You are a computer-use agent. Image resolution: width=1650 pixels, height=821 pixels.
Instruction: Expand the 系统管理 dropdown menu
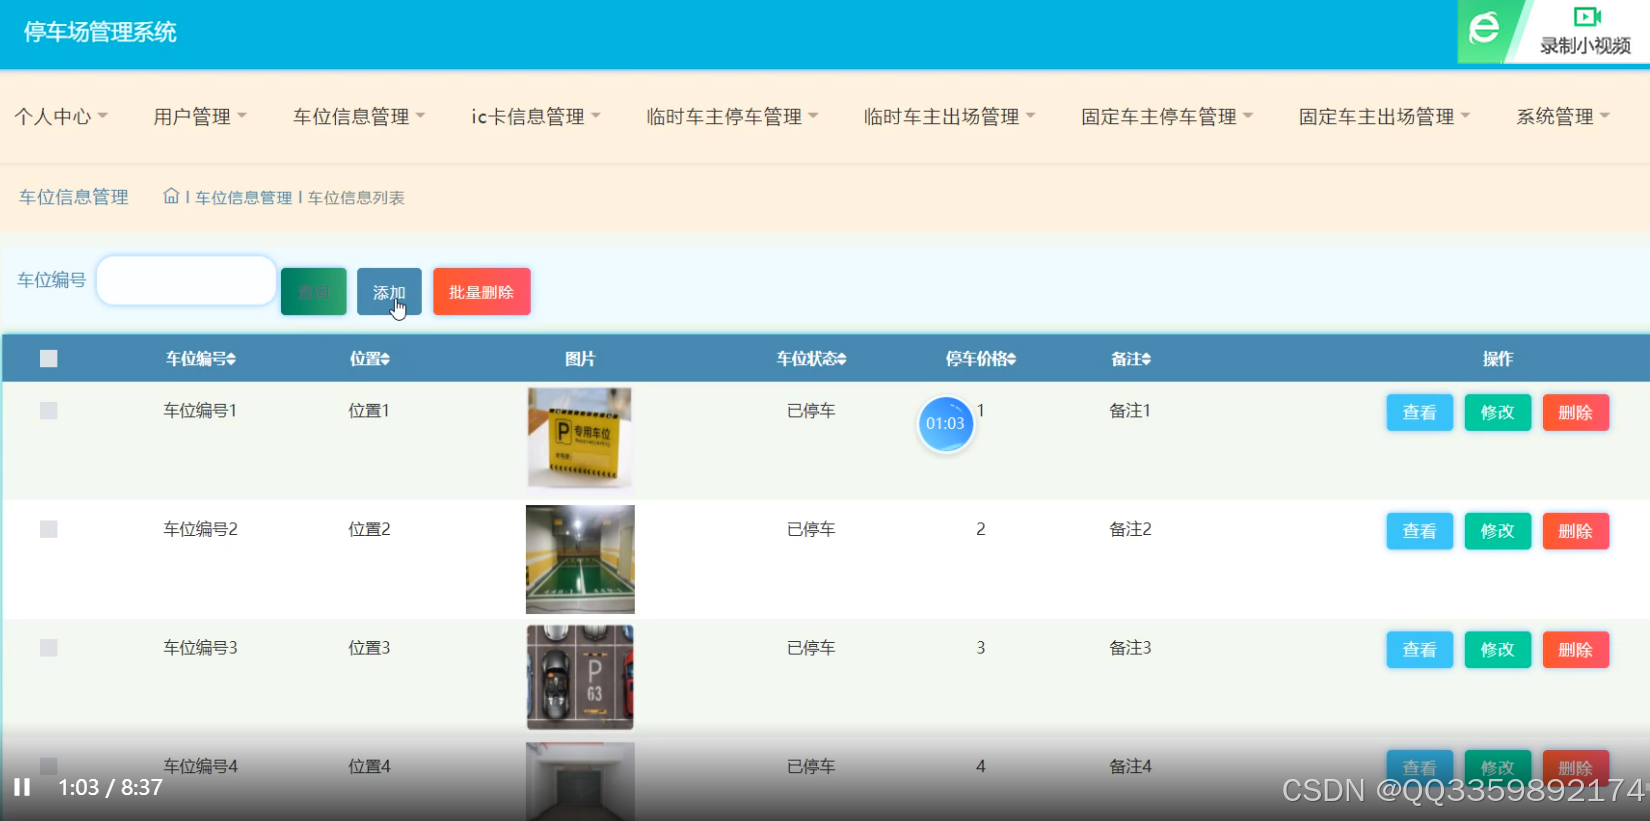(1563, 117)
